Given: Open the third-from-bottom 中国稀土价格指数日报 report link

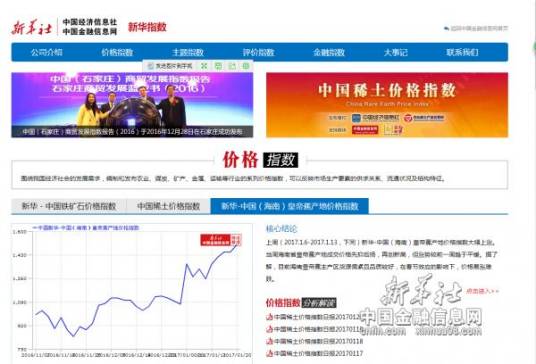Looking at the screenshot, I should coord(318,329).
